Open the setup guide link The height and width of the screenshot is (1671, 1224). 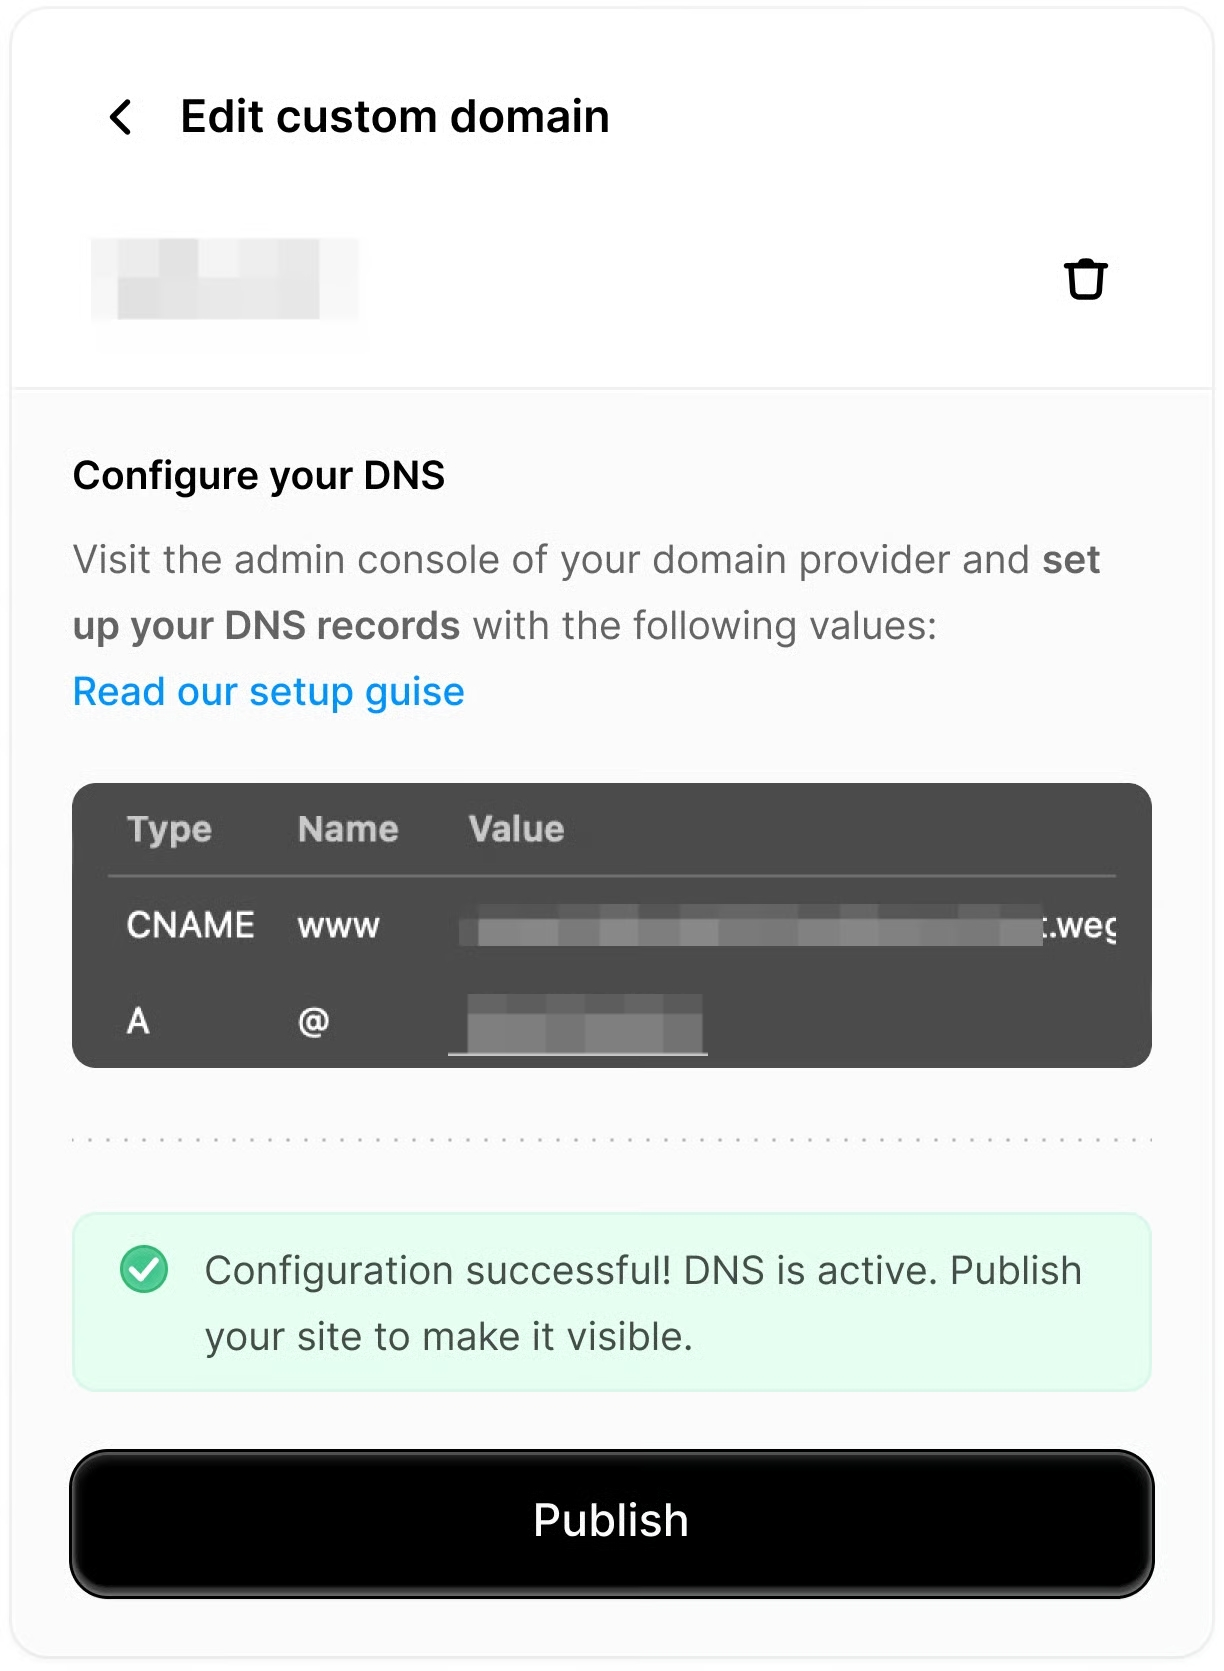click(269, 691)
